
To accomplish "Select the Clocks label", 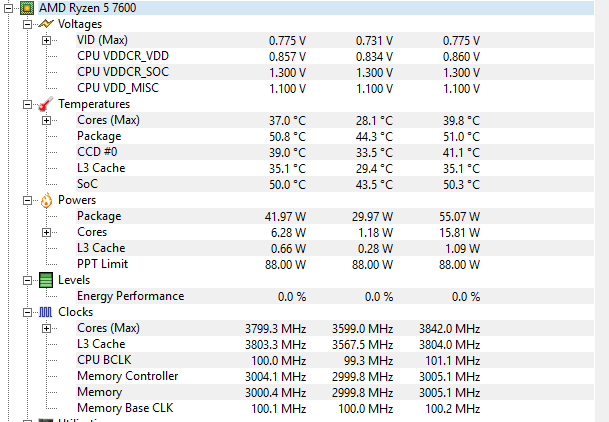I will click(75, 312).
